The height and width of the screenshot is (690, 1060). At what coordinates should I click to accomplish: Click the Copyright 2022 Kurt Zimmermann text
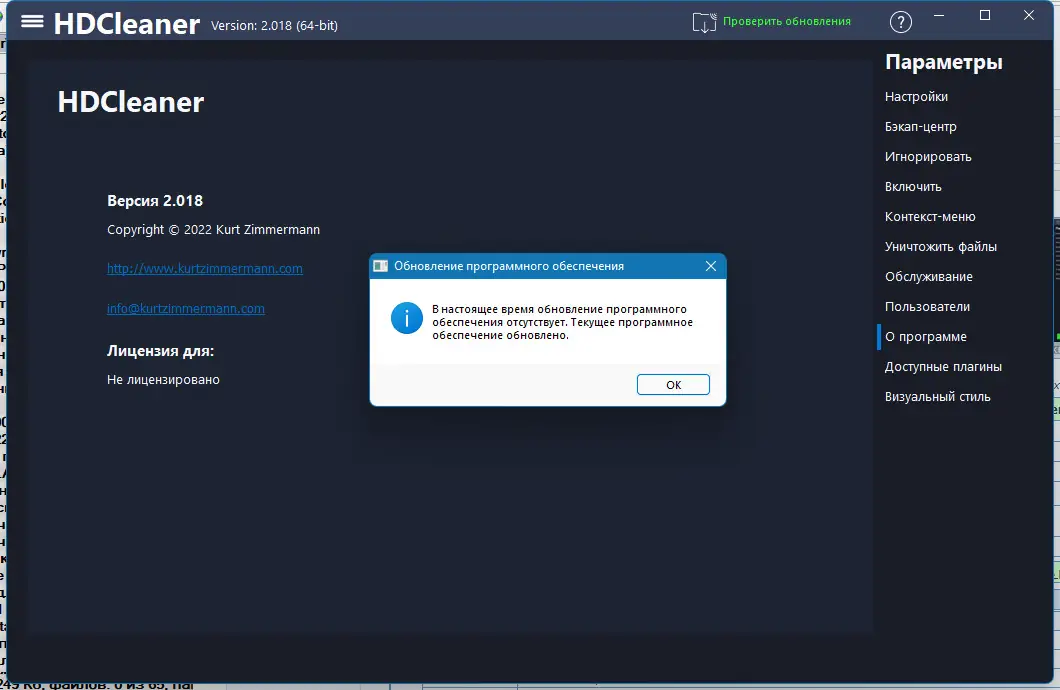point(214,230)
